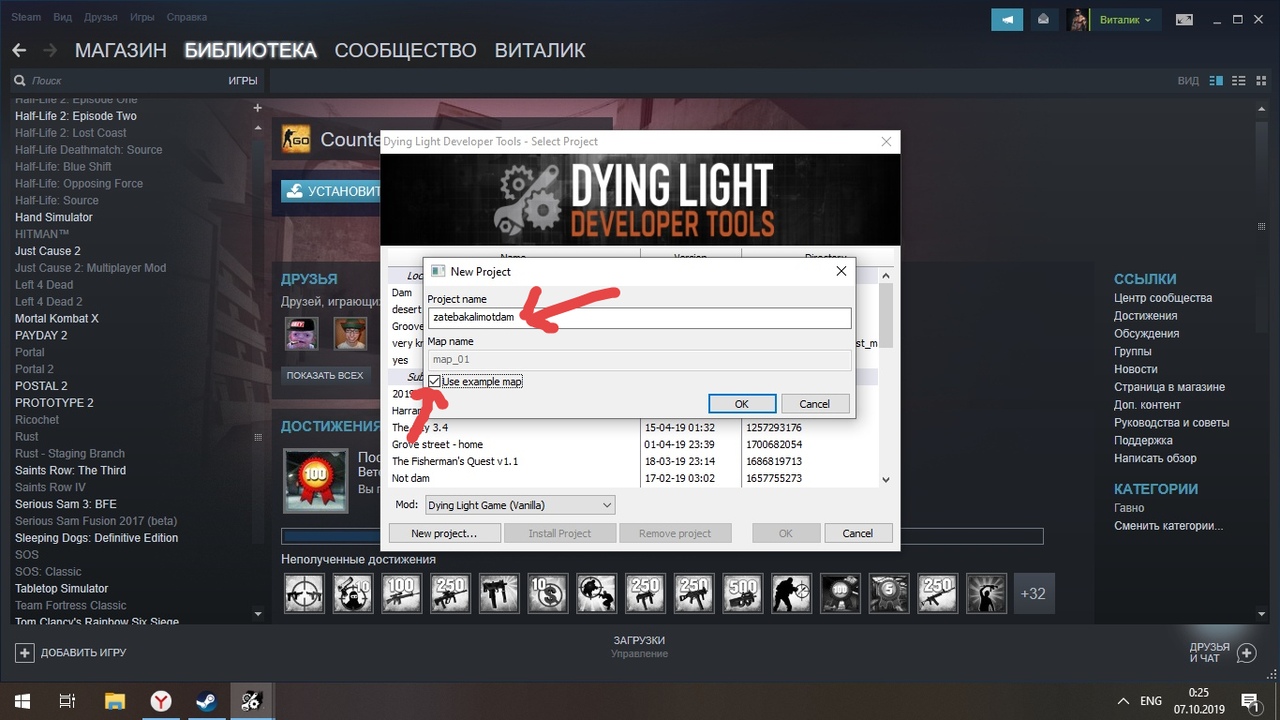Switch to Steam via taskbar icon
This screenshot has width=1280, height=720.
(x=206, y=701)
